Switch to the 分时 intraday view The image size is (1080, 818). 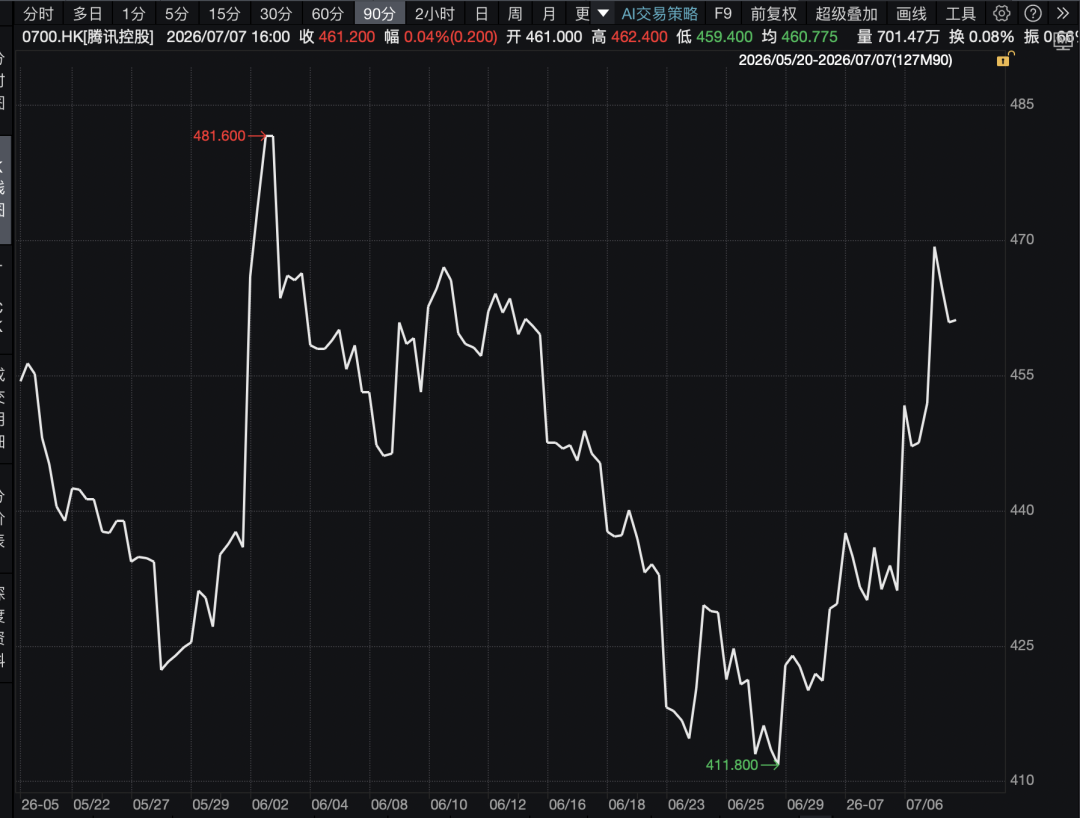coord(38,13)
